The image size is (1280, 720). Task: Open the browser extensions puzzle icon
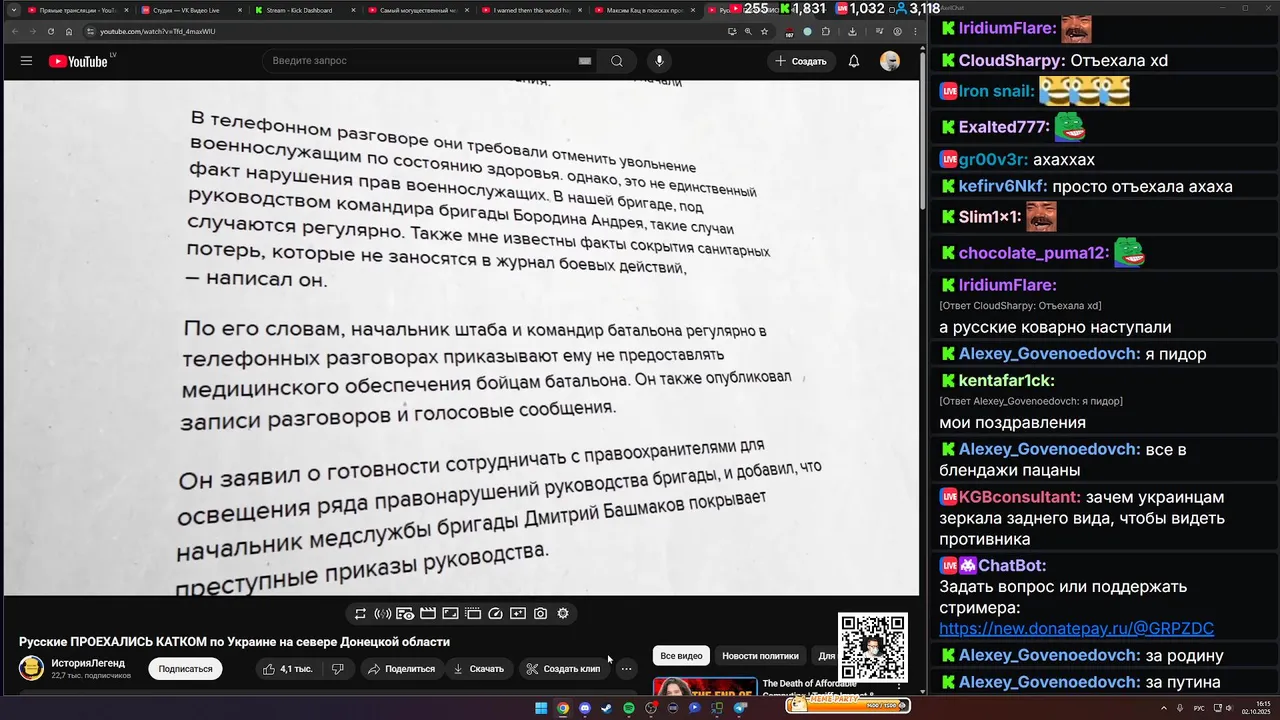pyautogui.click(x=826, y=31)
